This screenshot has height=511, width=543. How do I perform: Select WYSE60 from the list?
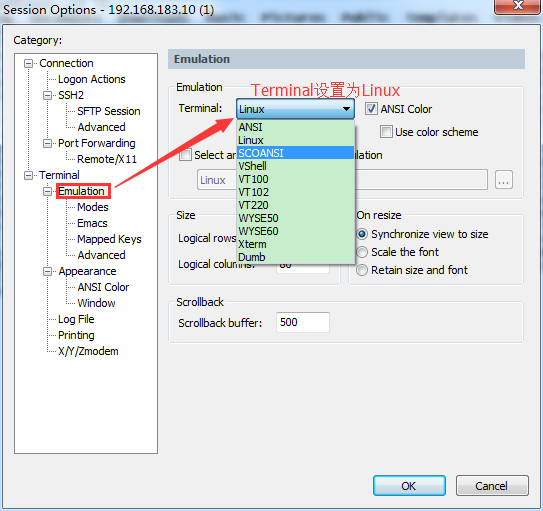(x=295, y=231)
